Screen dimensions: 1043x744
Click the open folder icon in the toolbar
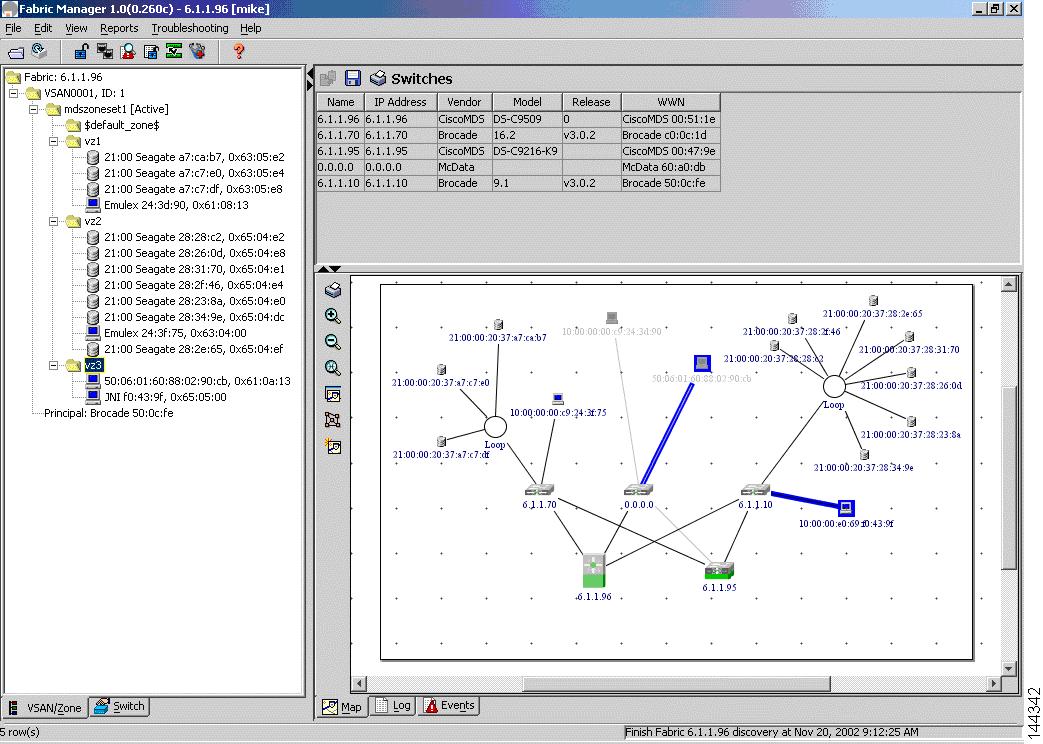point(16,52)
